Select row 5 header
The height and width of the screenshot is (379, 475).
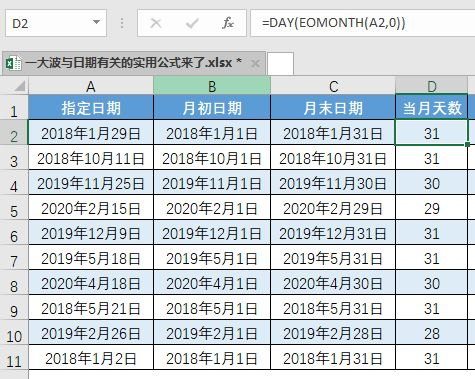pos(14,207)
